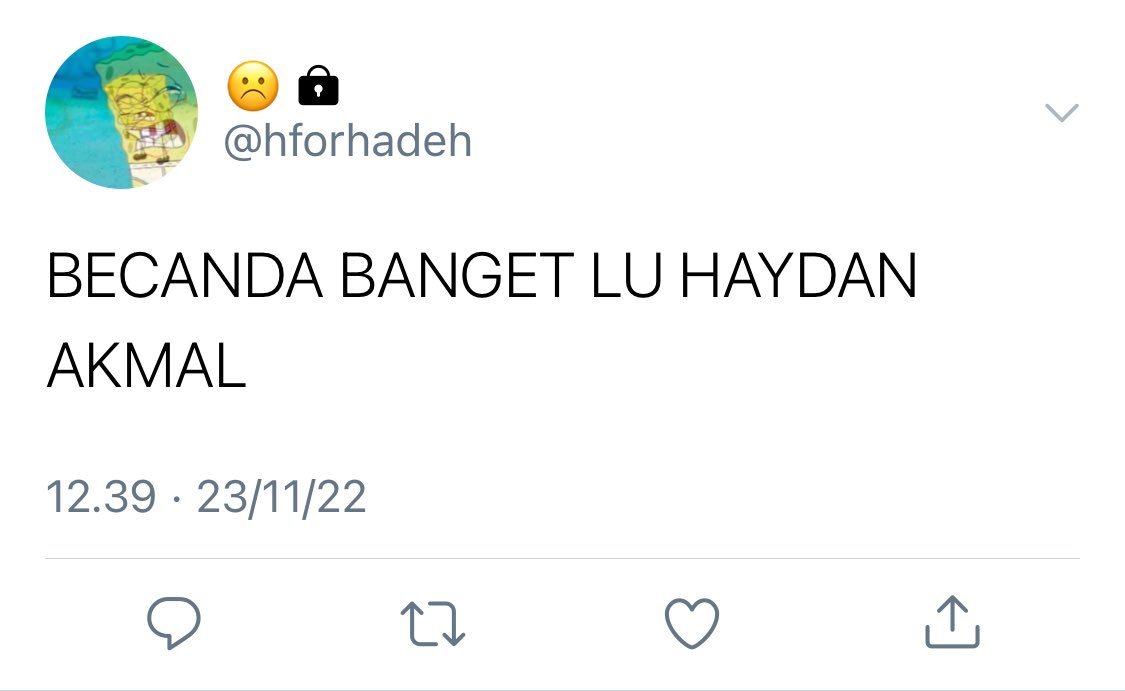This screenshot has height=691, width=1125.
Task: Open the share sheet via upload icon
Action: pos(952,622)
